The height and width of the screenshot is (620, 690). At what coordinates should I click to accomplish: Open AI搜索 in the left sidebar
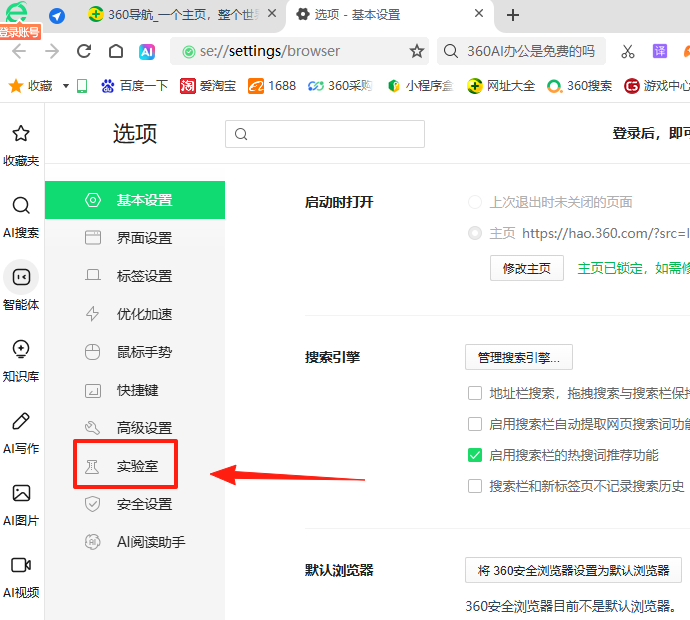click(21, 218)
